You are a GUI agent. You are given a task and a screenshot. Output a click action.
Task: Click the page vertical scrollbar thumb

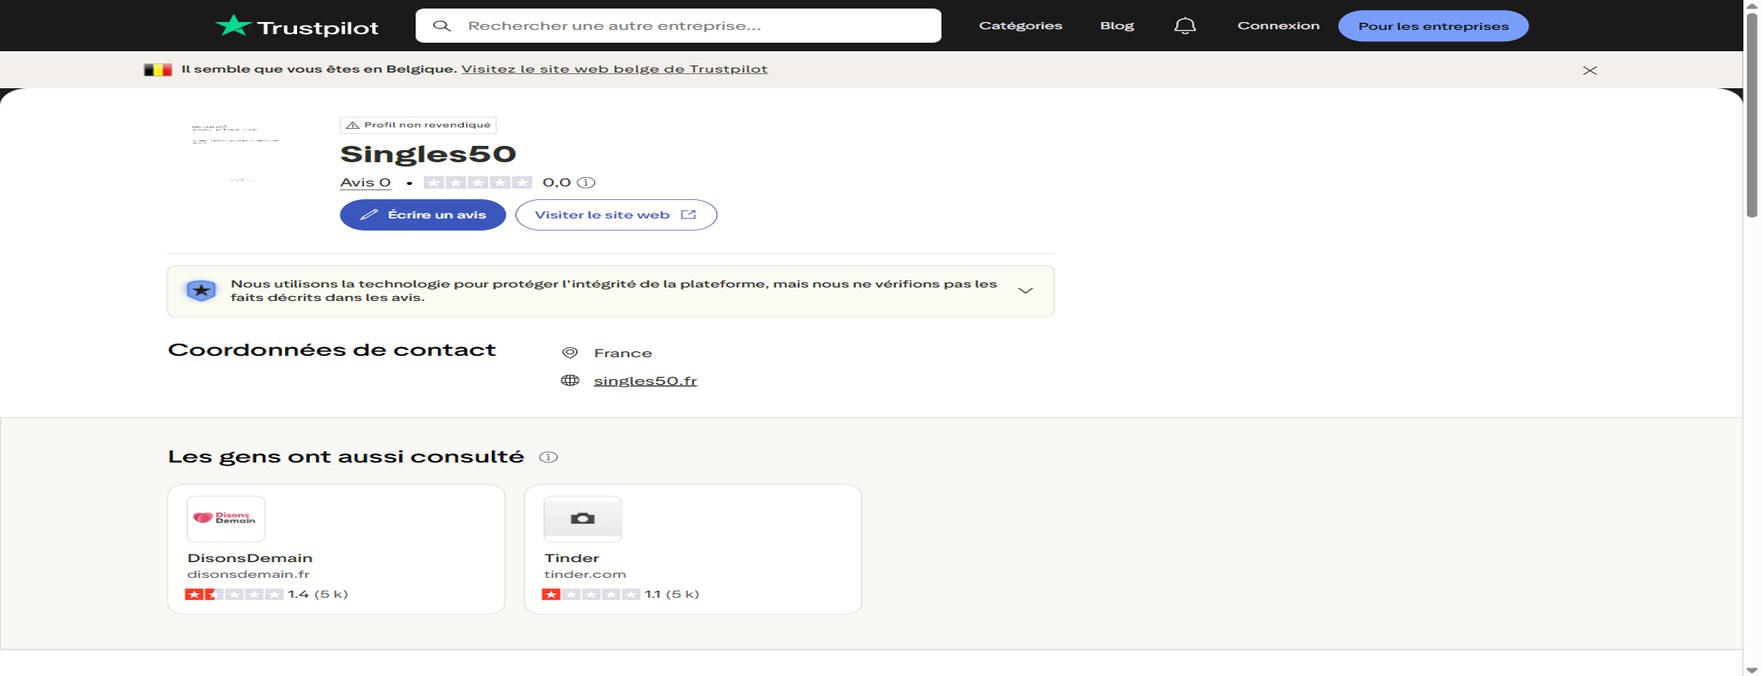[x=1752, y=116]
